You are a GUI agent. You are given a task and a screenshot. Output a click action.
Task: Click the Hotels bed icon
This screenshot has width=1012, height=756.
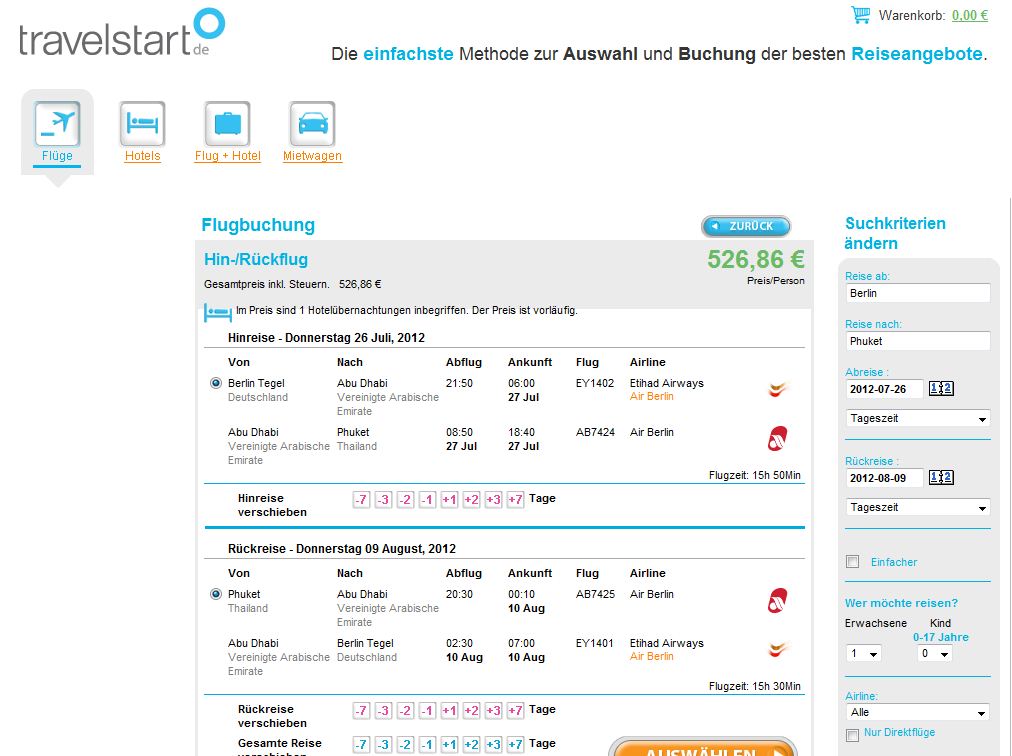click(143, 123)
